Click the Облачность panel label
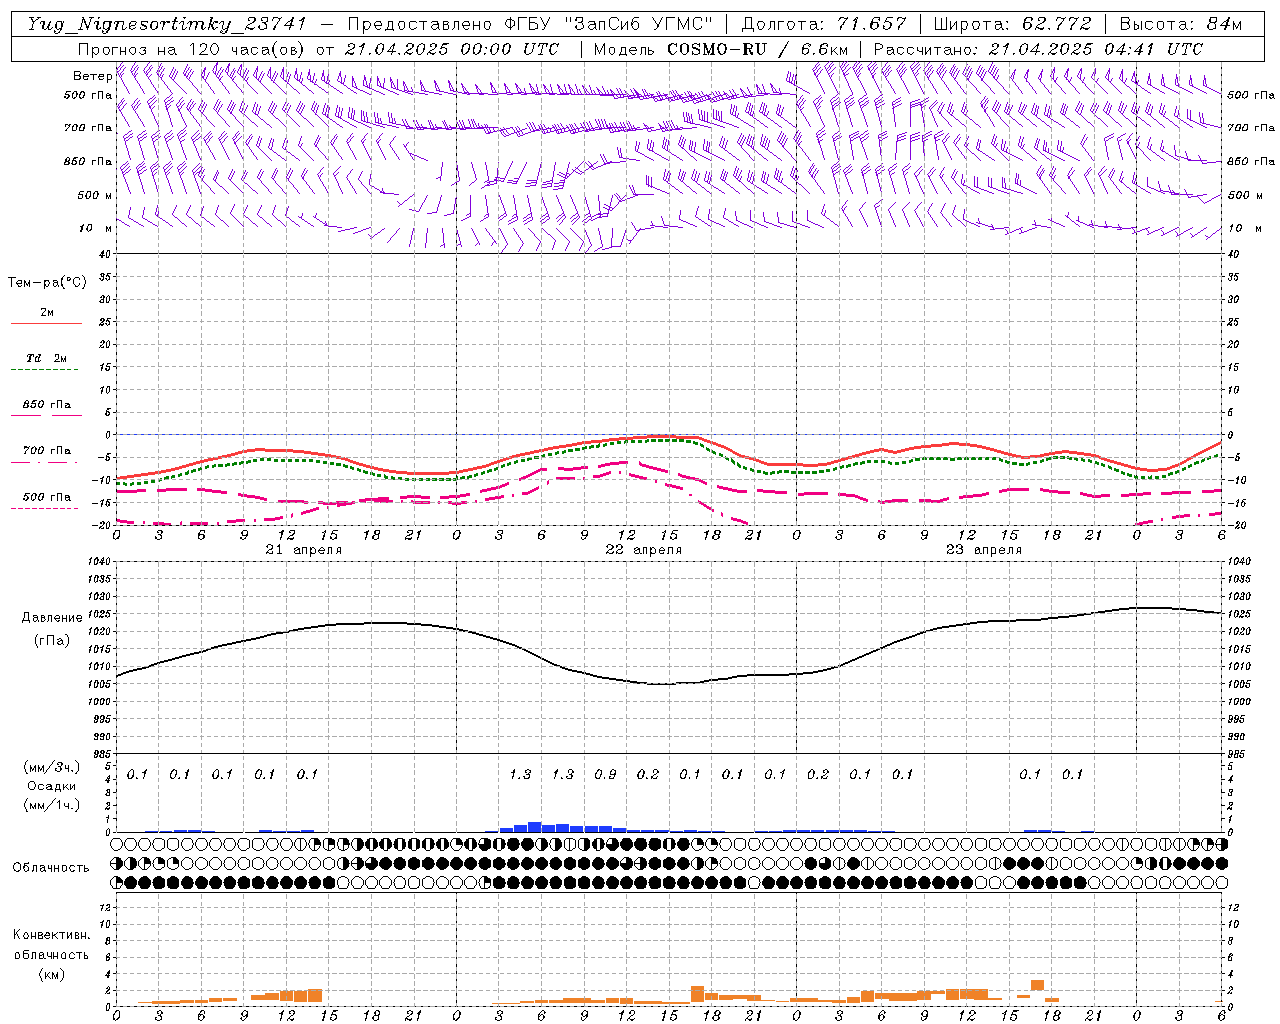1280x1024 pixels. [51, 868]
